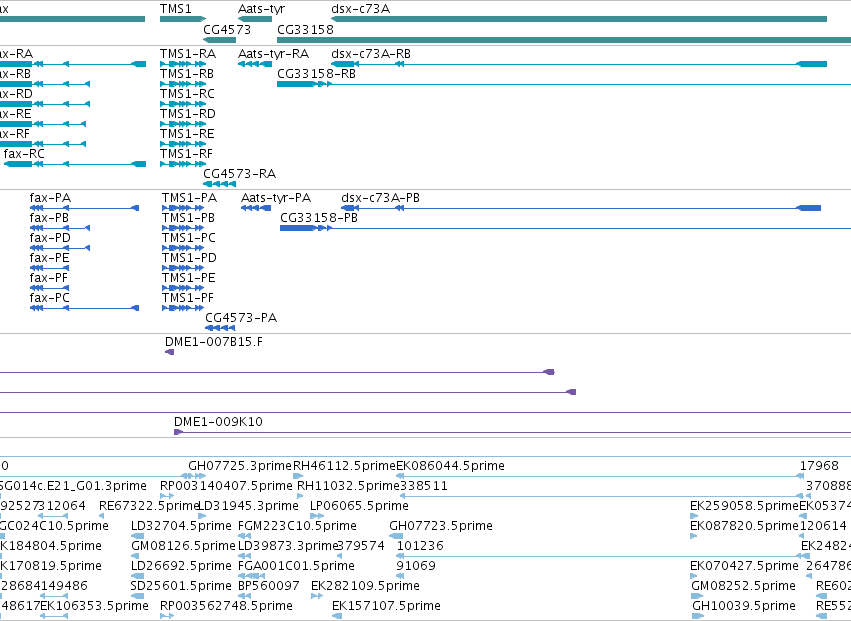The width and height of the screenshot is (851, 621).
Task: Open transcript Aats-tyr-RA
Action: coord(274,54)
